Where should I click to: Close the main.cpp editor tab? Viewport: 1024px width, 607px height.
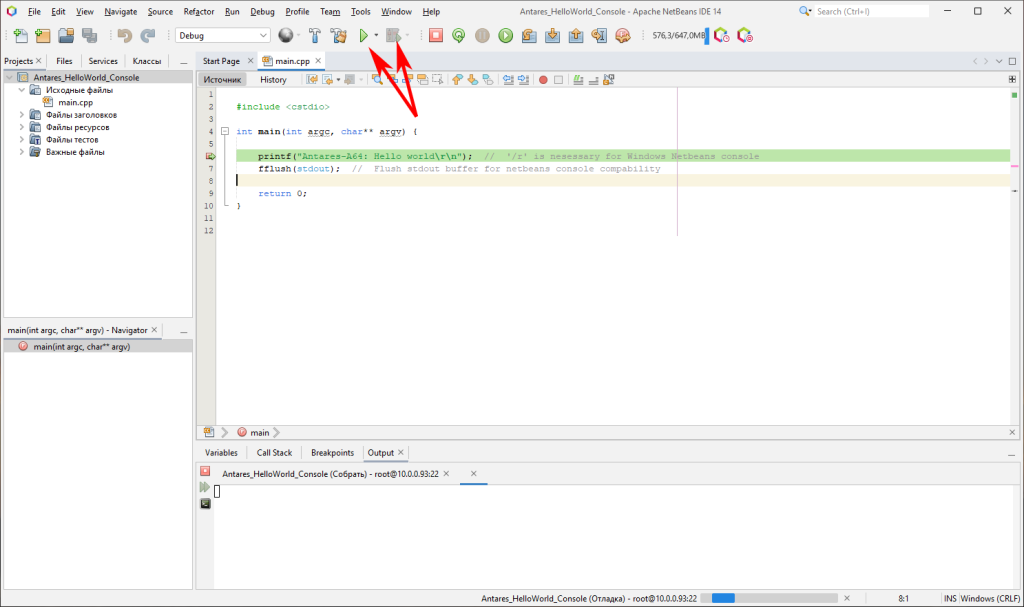coord(318,61)
